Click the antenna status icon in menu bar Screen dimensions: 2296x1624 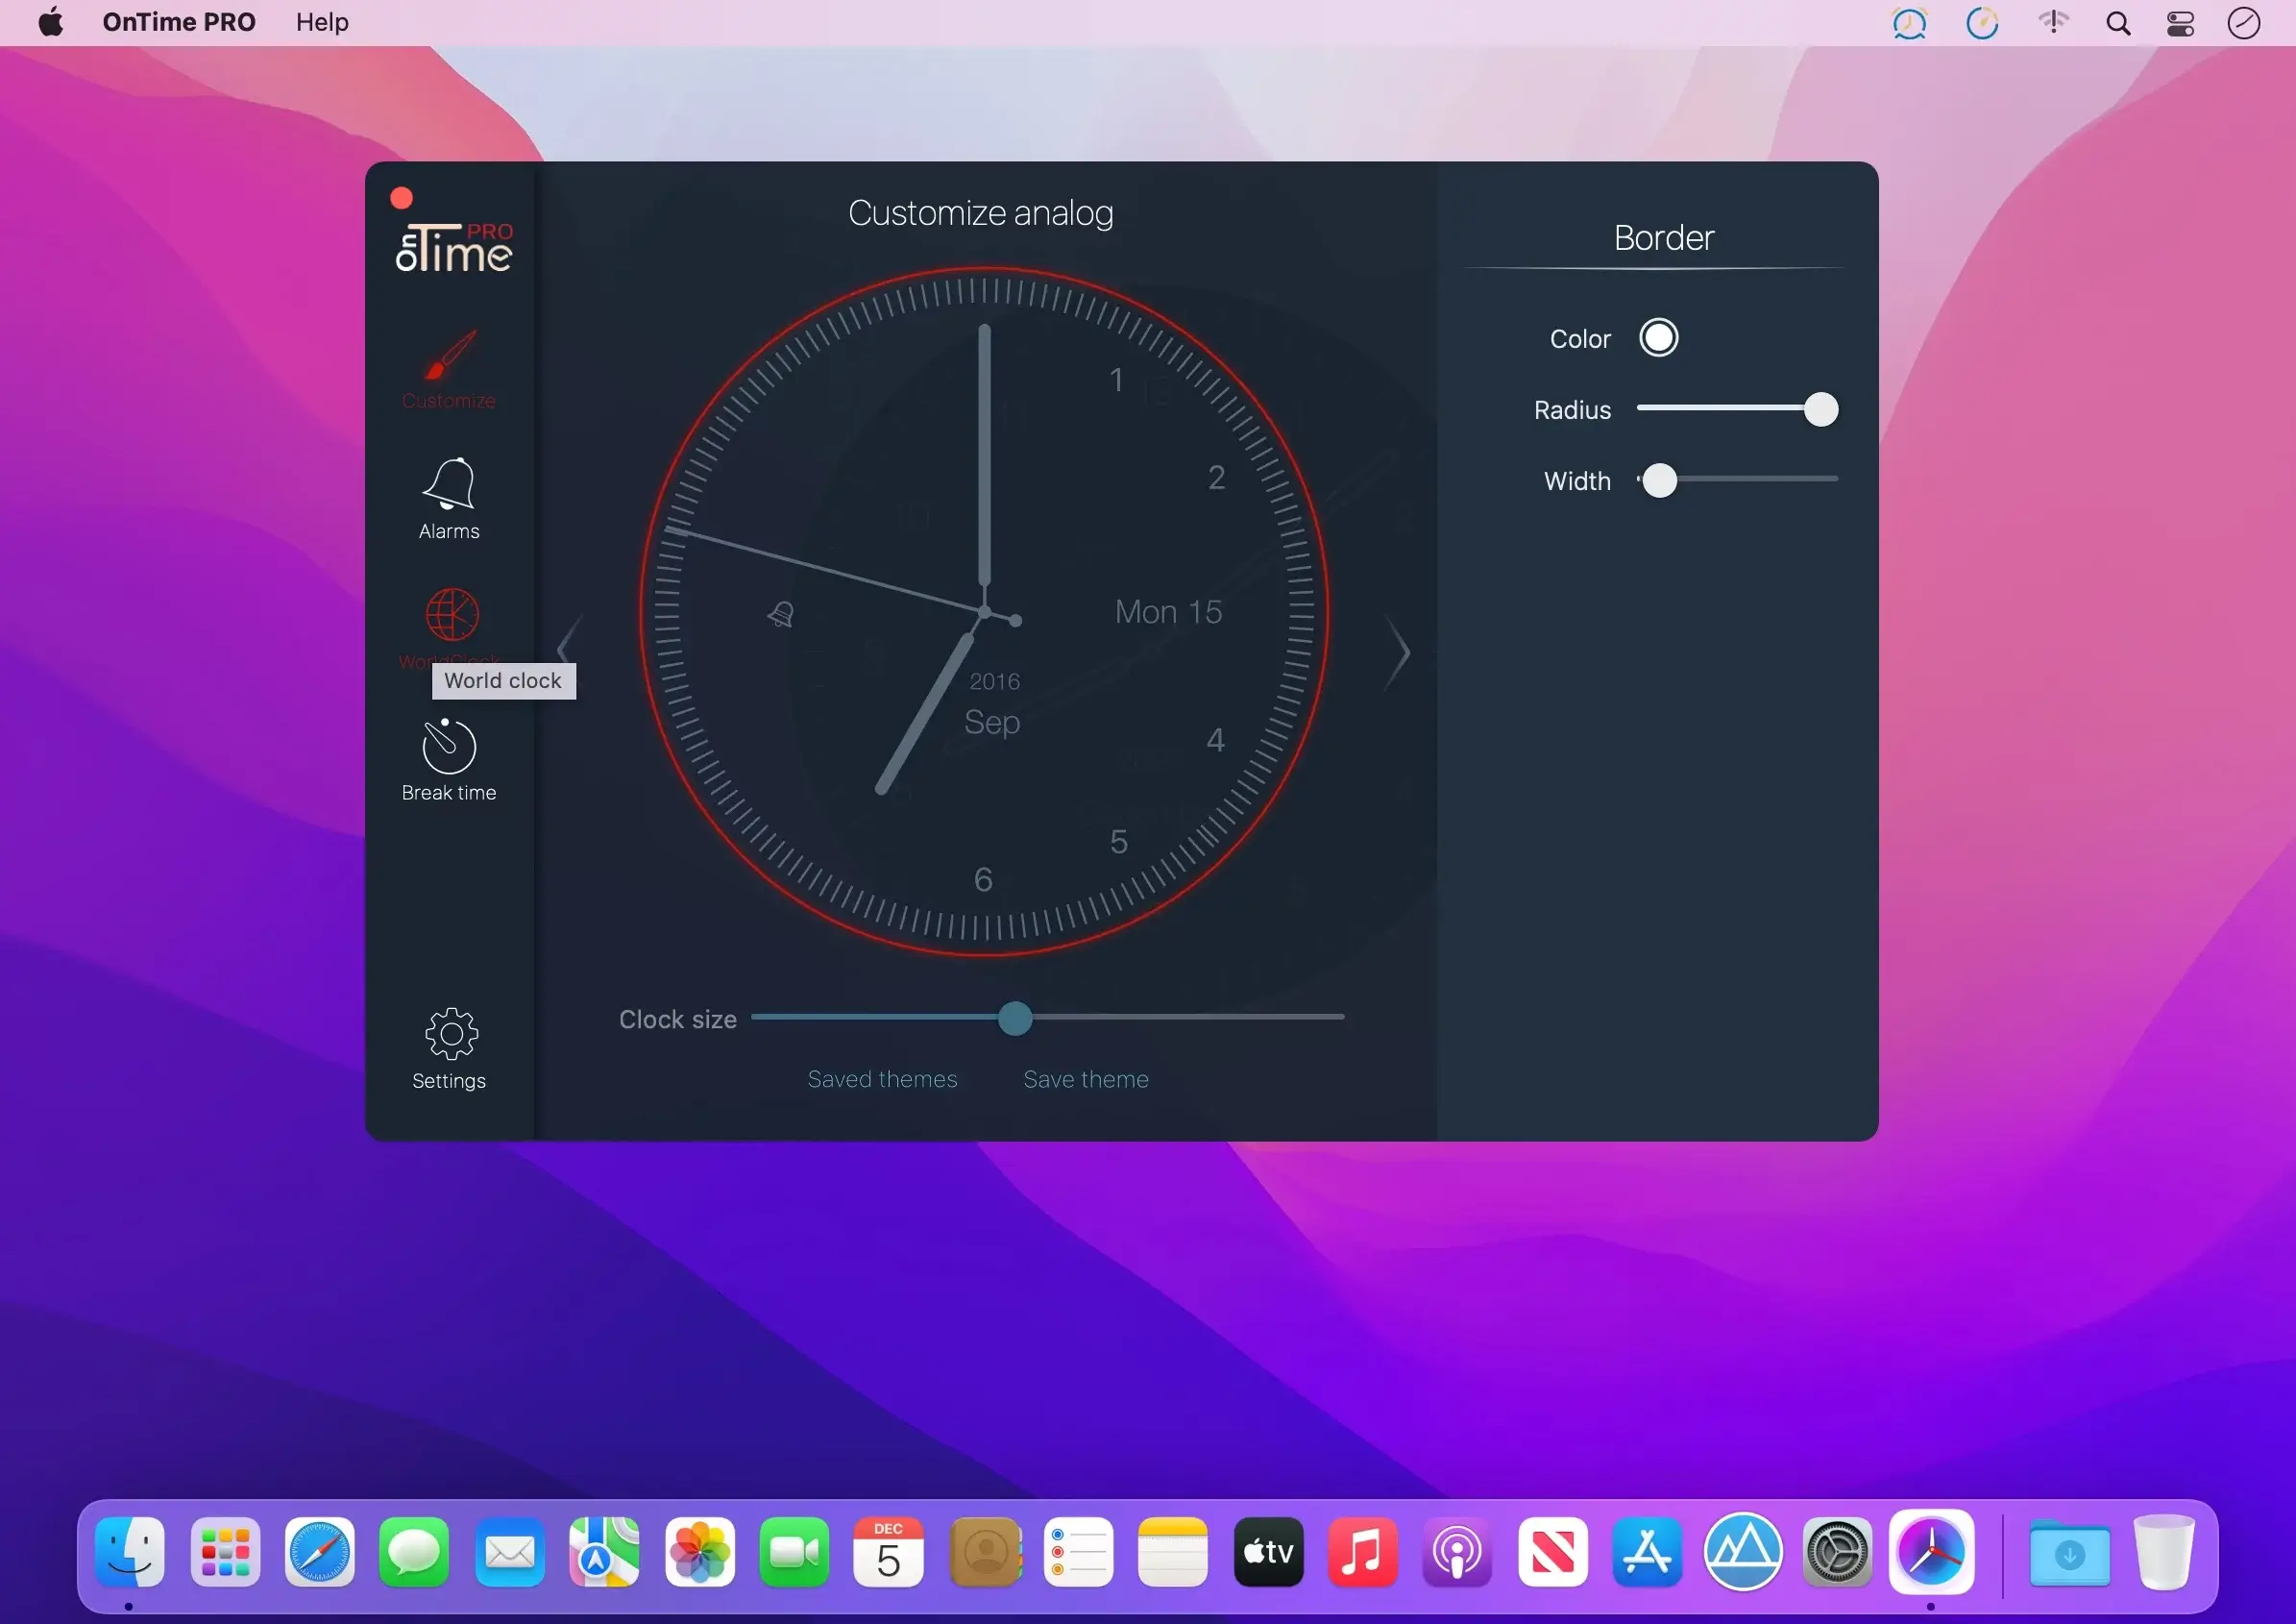tap(2054, 22)
